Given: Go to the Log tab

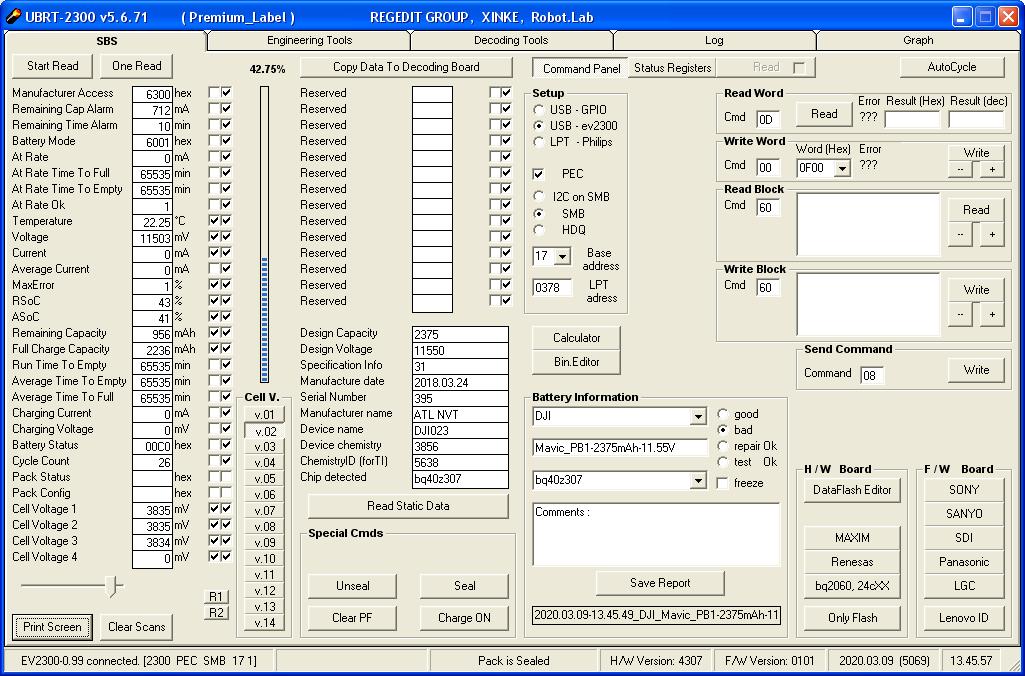Looking at the screenshot, I should tap(714, 41).
